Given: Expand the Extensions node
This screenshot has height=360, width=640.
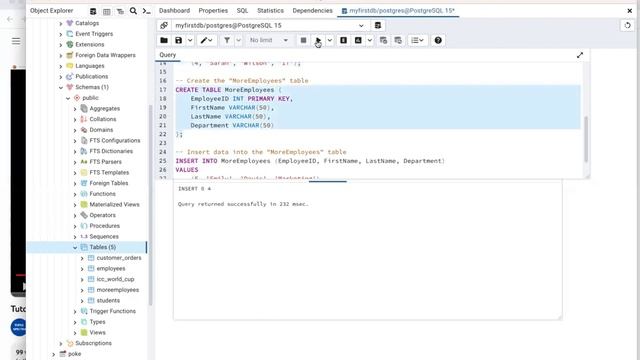Looking at the screenshot, I should 61,45.
